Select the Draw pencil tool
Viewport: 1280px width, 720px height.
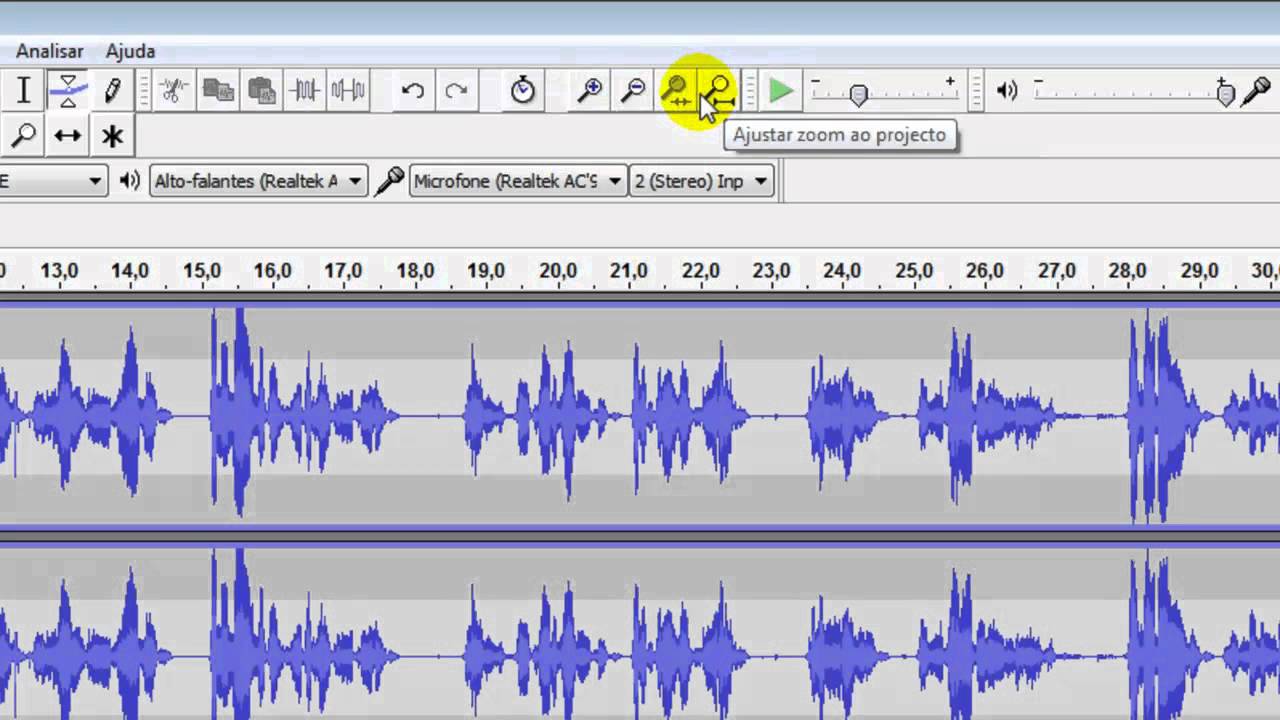112,90
